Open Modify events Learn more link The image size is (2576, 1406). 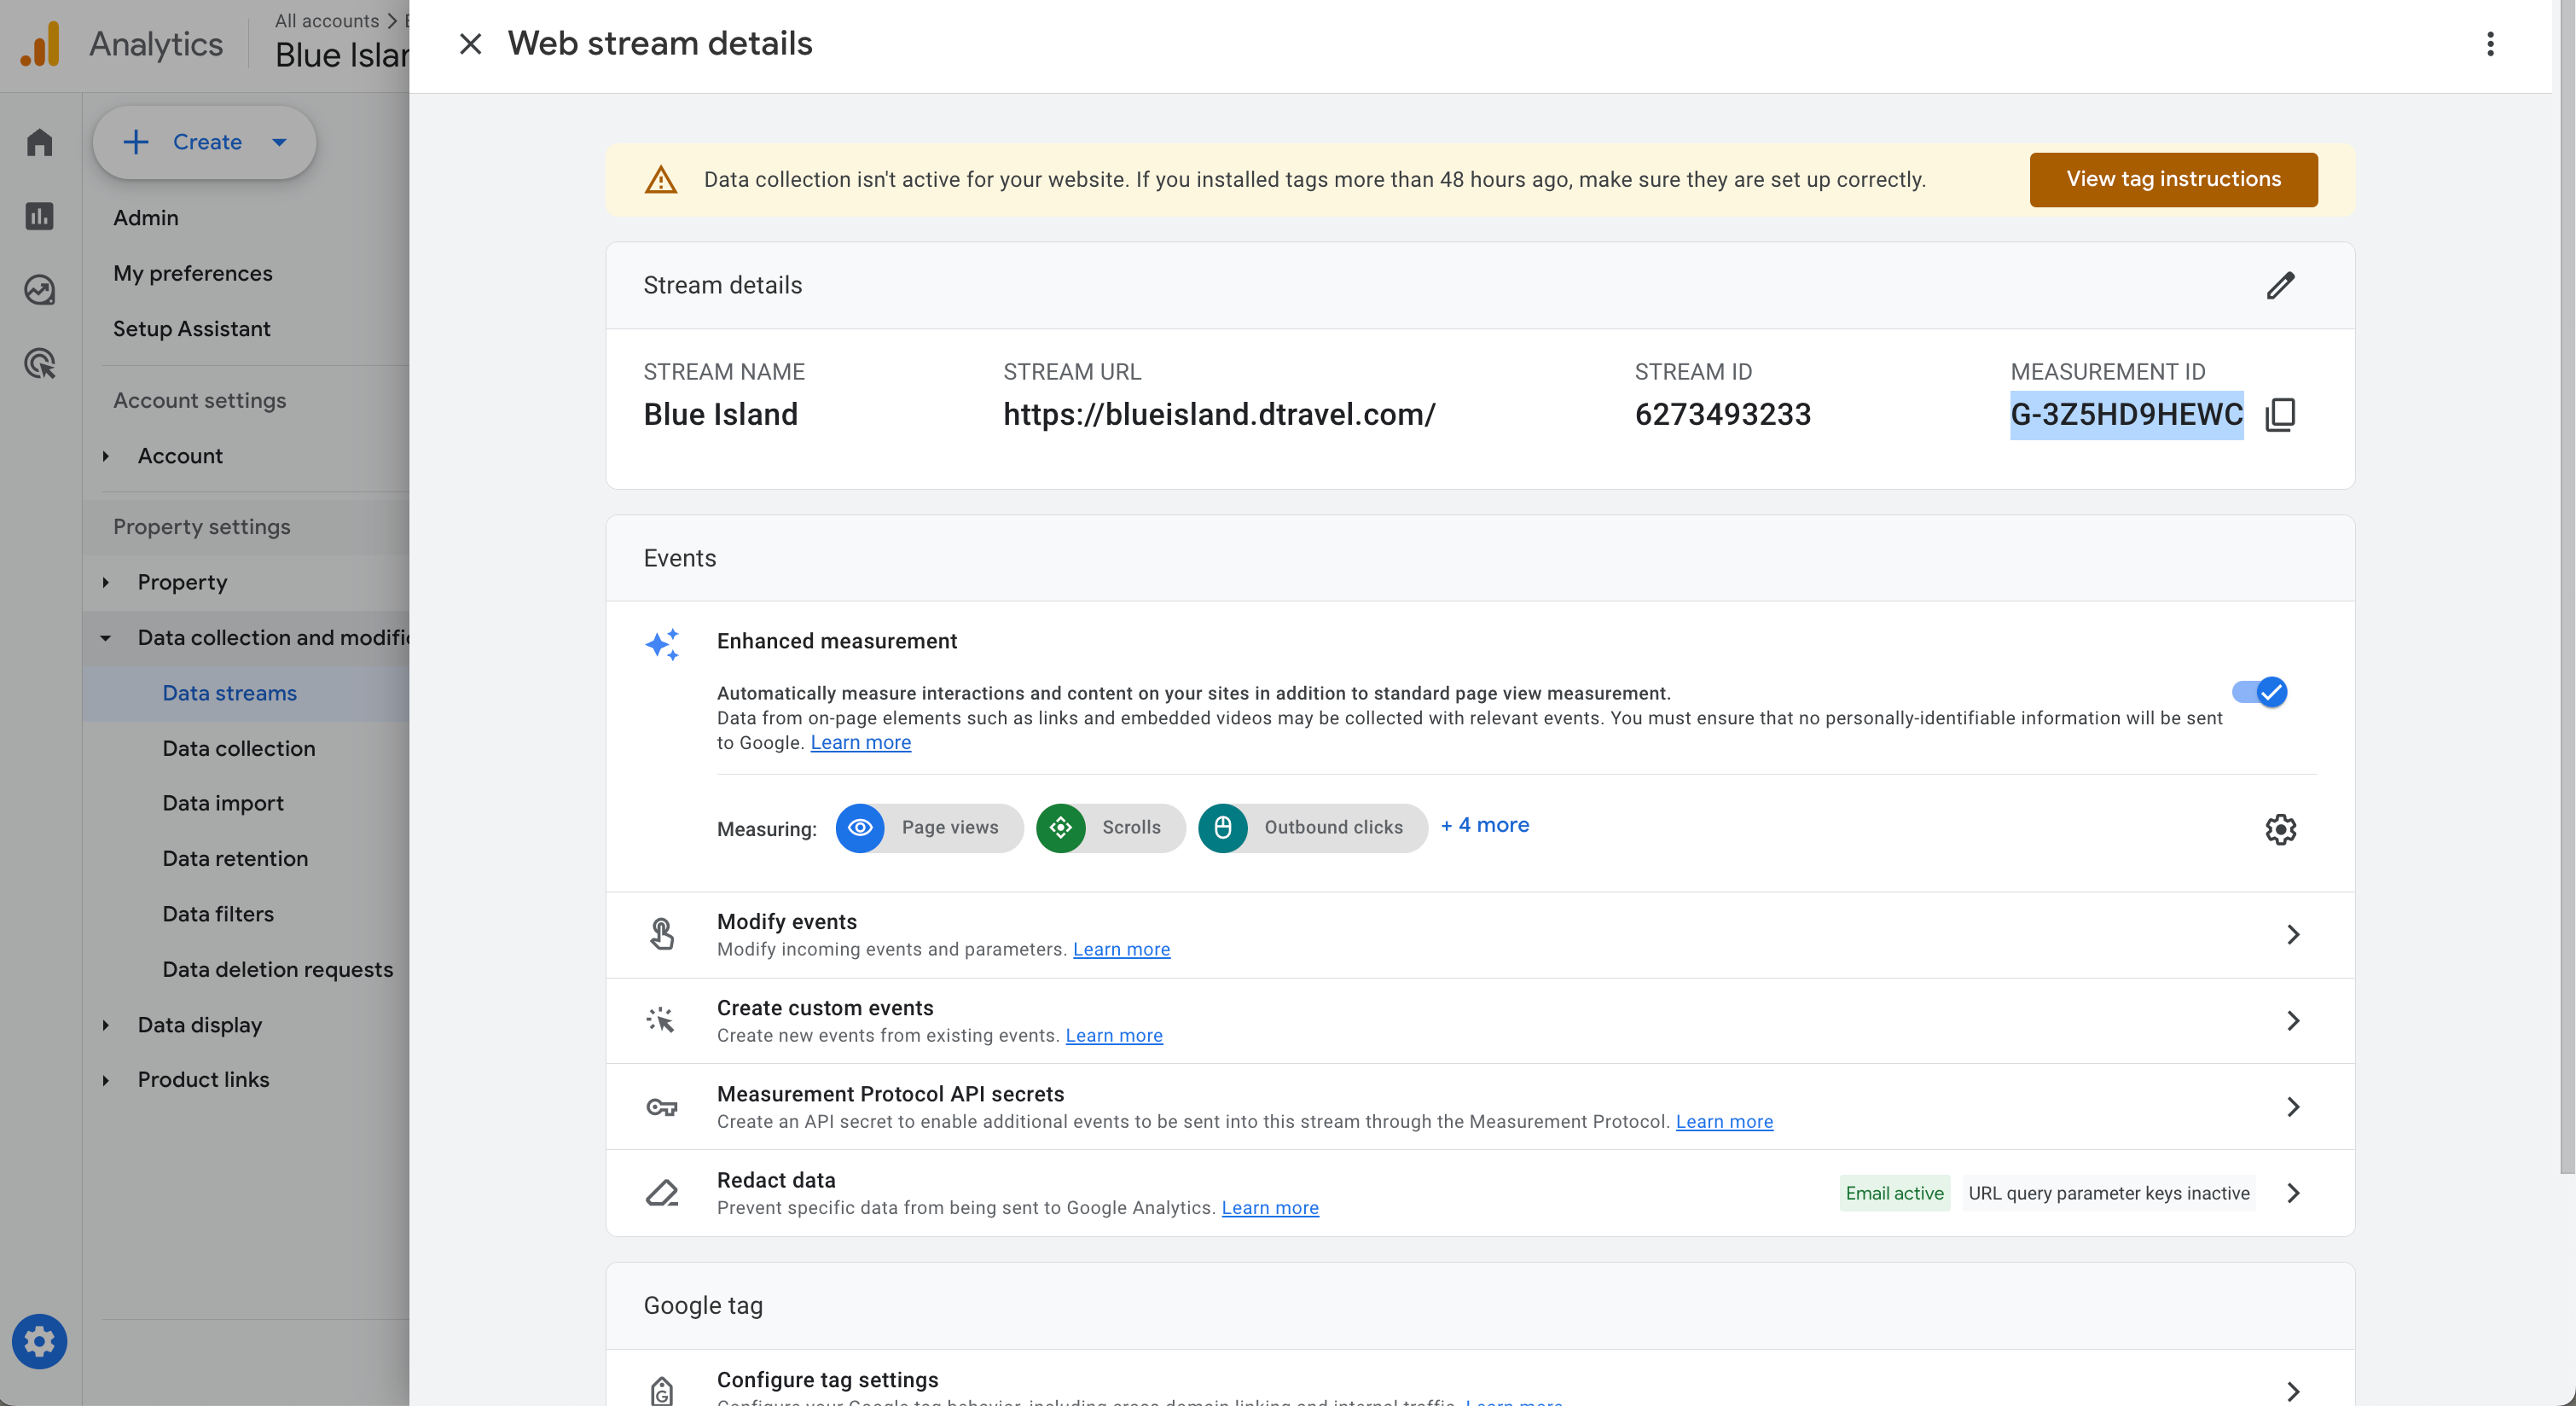(1121, 949)
